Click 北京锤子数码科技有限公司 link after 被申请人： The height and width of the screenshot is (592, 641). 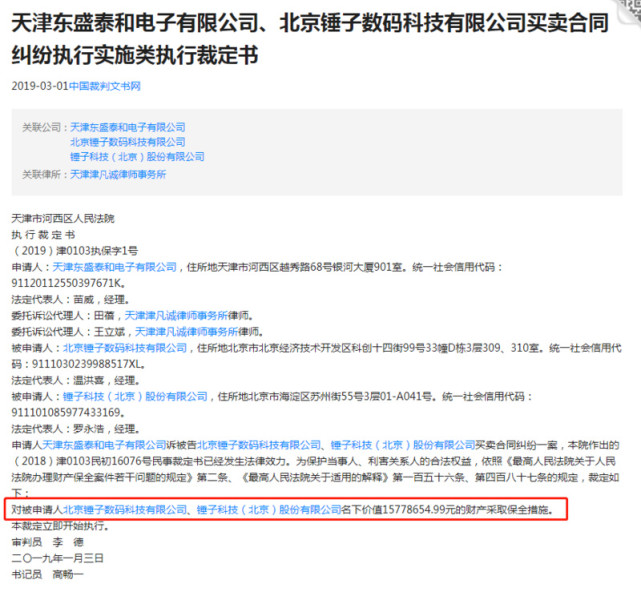coord(125,348)
